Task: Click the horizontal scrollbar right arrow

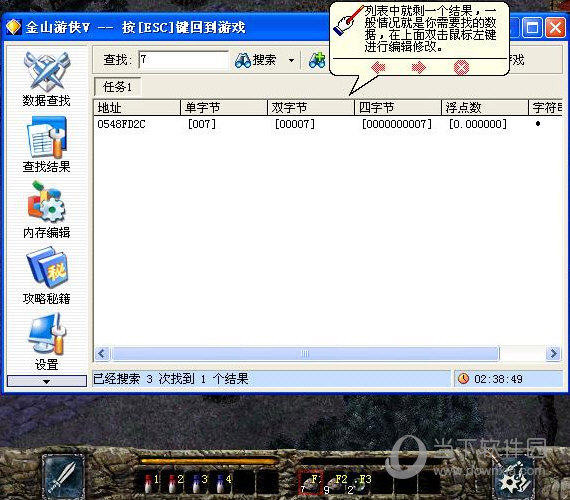Action: pos(553,353)
